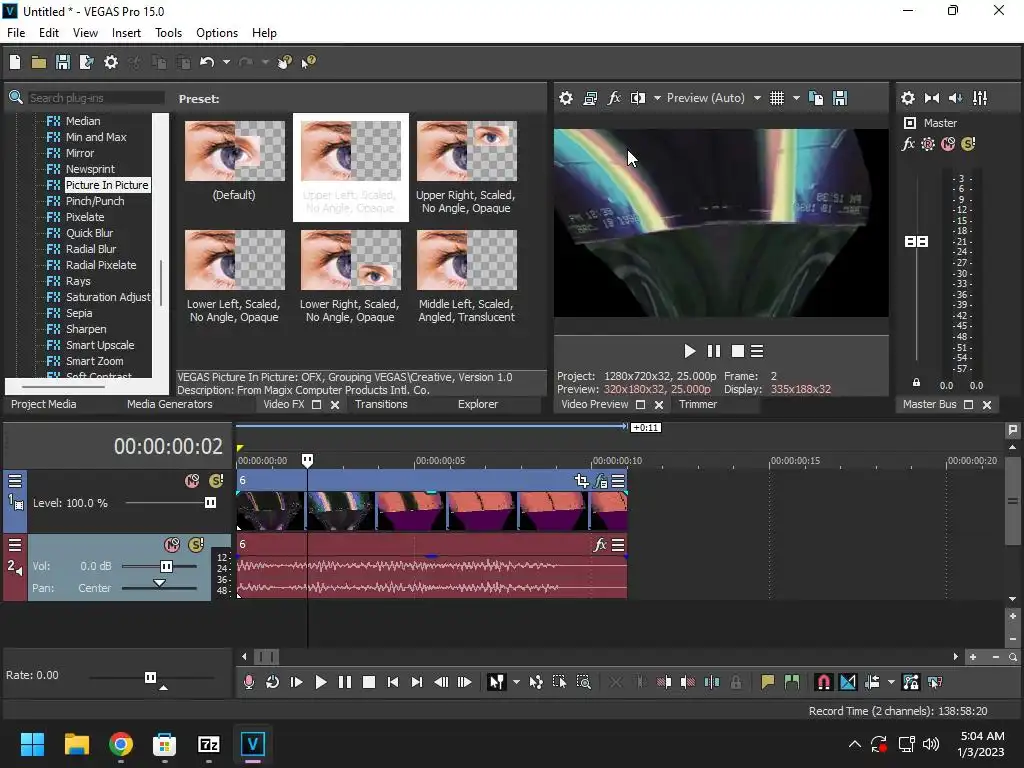
Task: Select the Mirror video effect
Action: 80,153
